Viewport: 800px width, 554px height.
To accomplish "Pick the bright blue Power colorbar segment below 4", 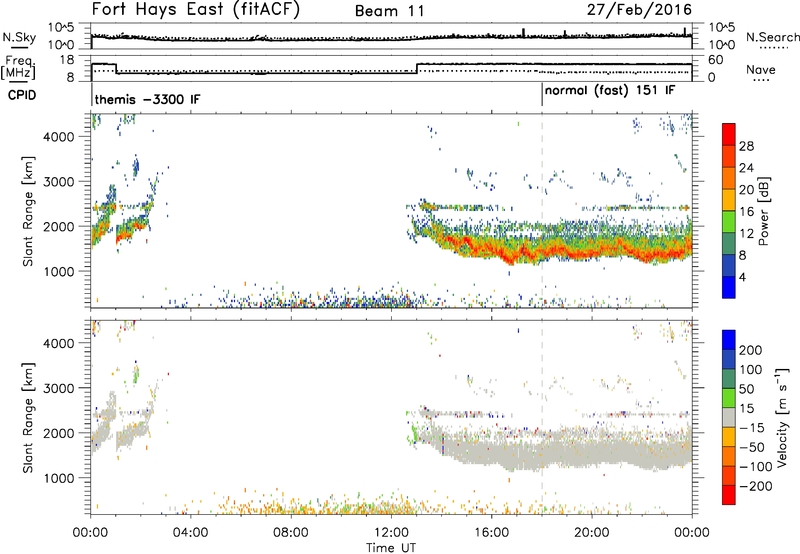I will [729, 287].
